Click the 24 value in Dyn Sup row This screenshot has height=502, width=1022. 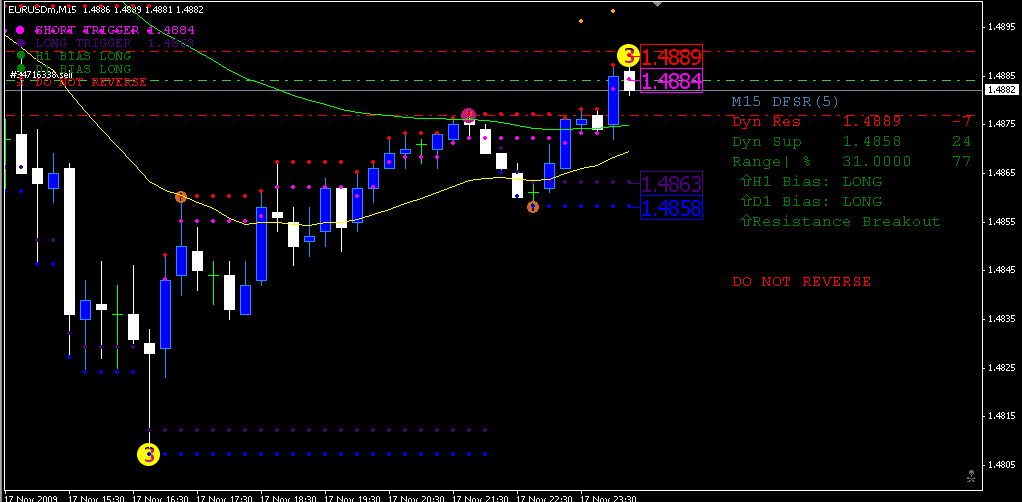(x=962, y=141)
